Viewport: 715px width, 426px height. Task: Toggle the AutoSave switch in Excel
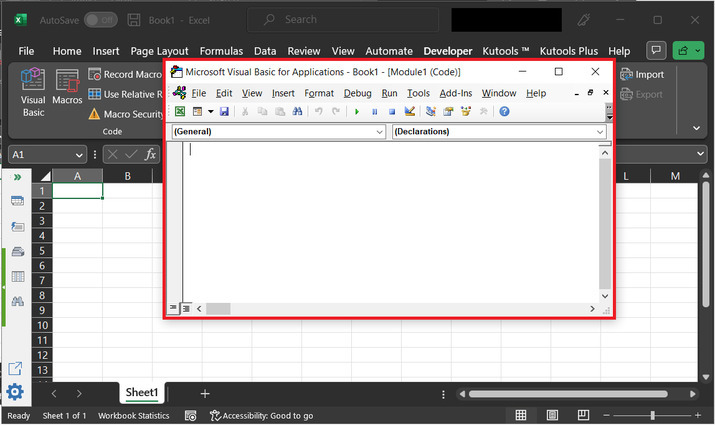pyautogui.click(x=100, y=20)
